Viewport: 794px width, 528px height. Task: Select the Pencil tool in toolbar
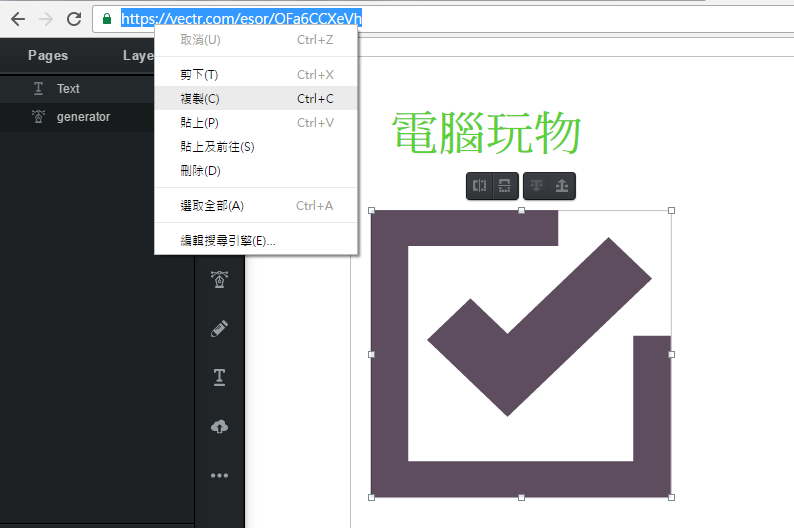(x=219, y=329)
